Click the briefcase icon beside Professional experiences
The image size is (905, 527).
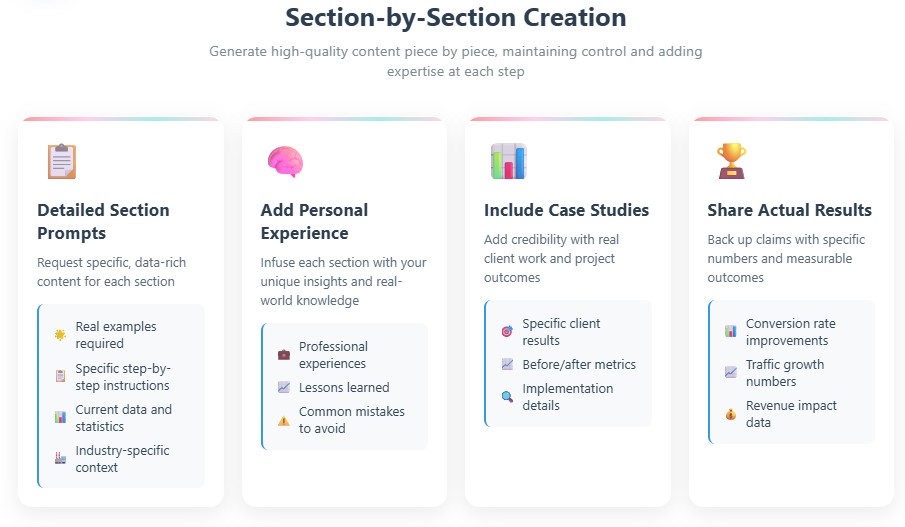283,354
